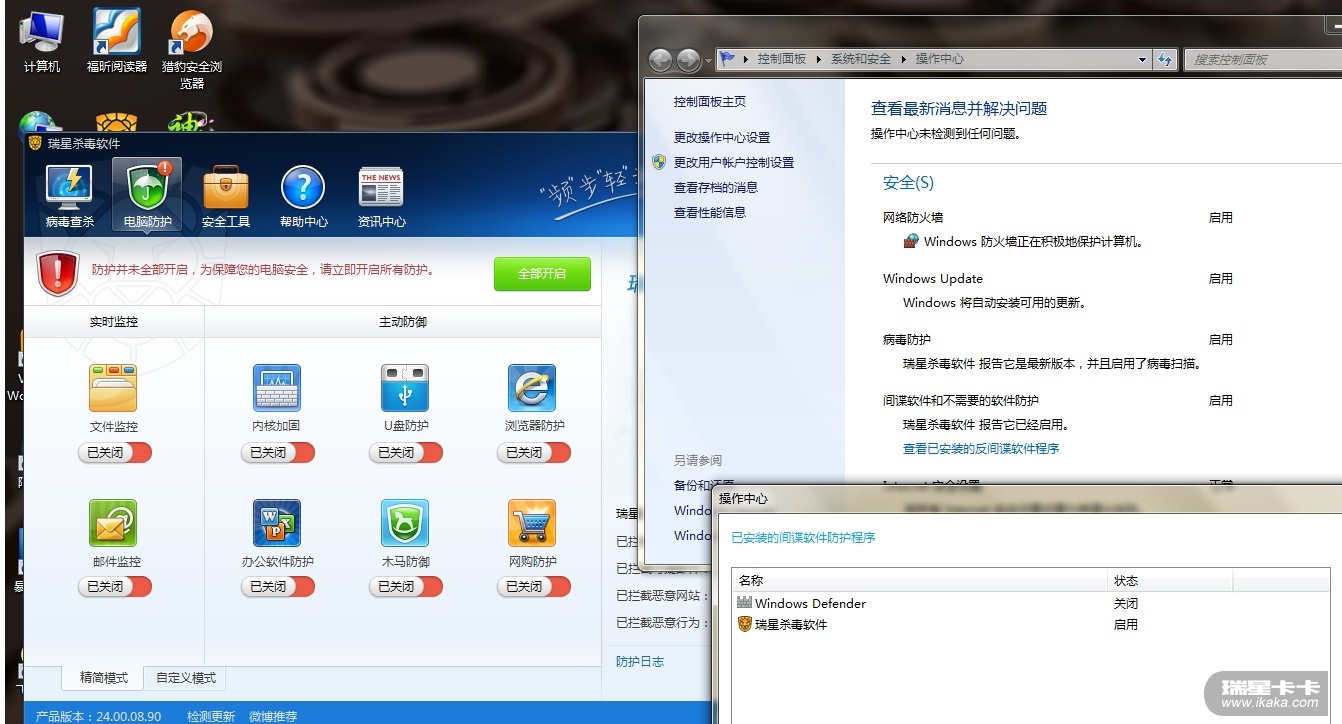Switch to the 精简模式 tab
Viewport: 1342px width, 724px height.
point(104,678)
